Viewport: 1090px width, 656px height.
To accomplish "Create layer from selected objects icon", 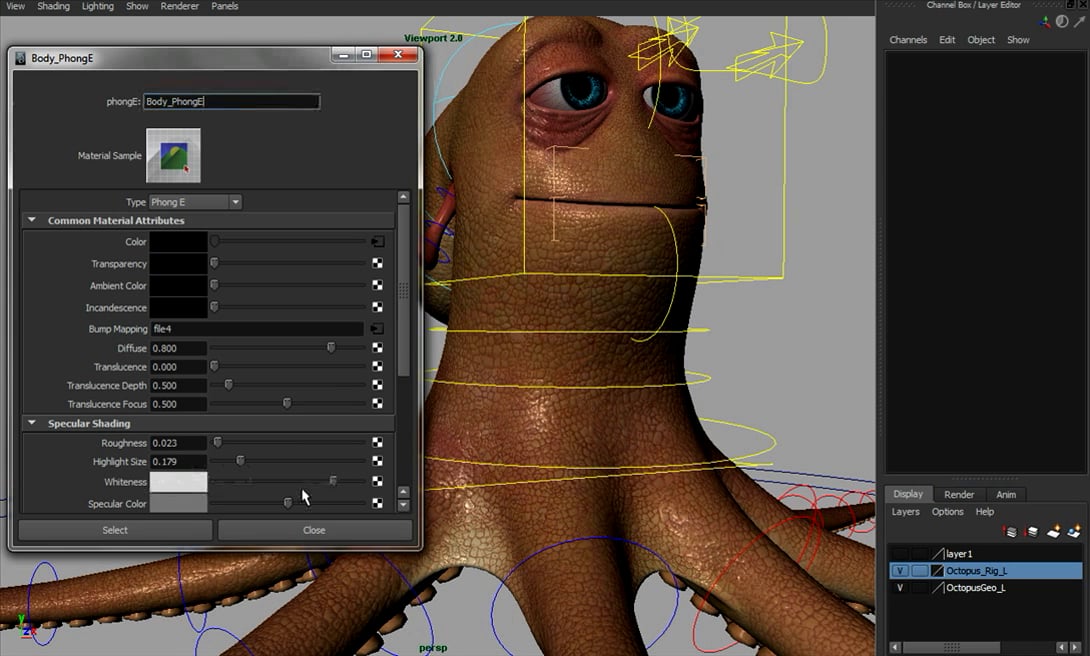I will [x=1074, y=532].
